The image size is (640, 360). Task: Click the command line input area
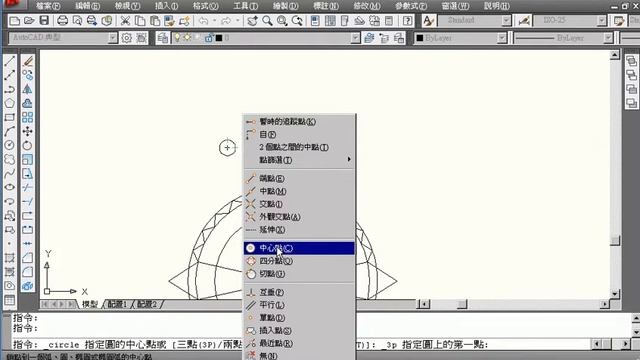point(302,344)
